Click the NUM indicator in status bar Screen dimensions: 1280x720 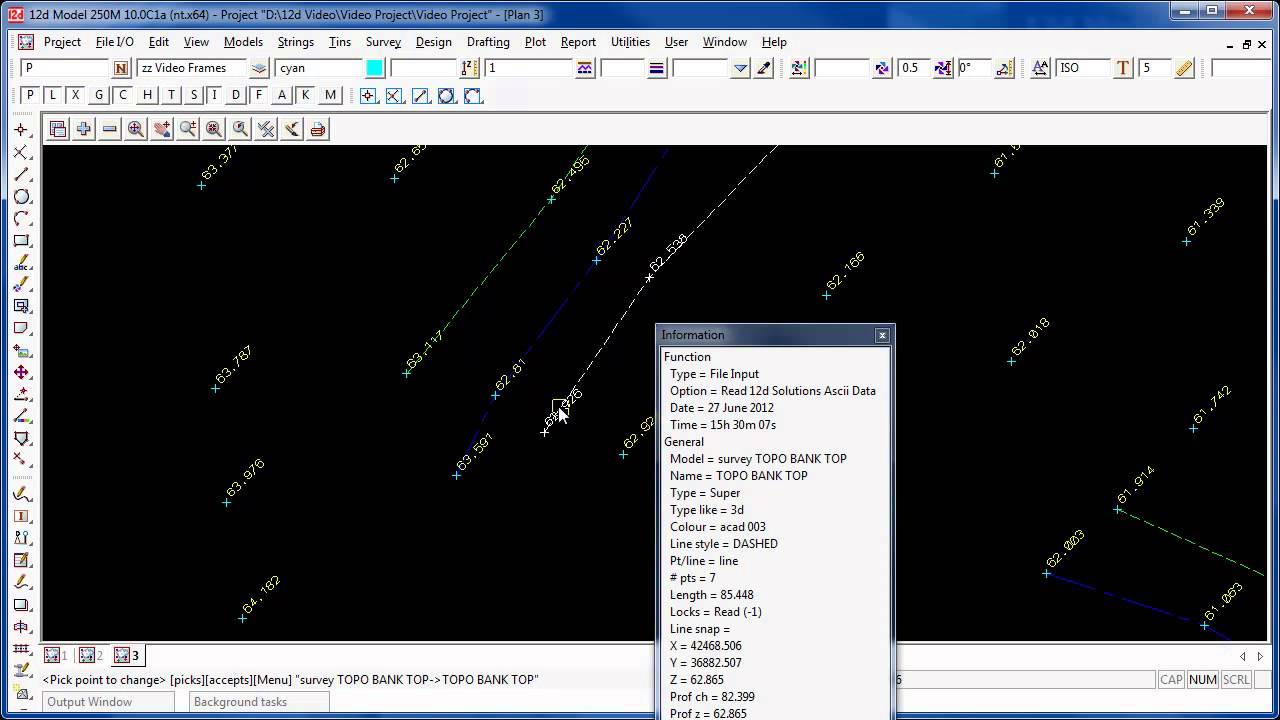[1202, 679]
